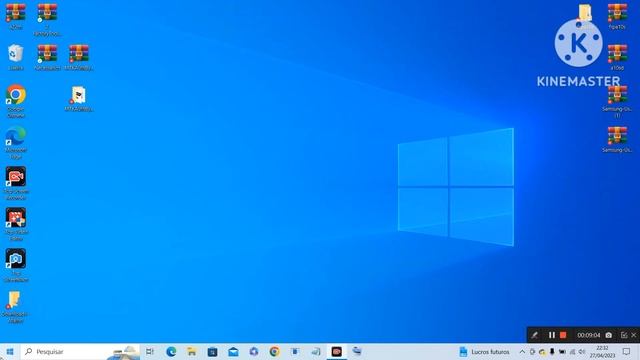Stop the screen recording with red square
Image resolution: width=640 pixels, height=360 pixels.
tap(563, 335)
